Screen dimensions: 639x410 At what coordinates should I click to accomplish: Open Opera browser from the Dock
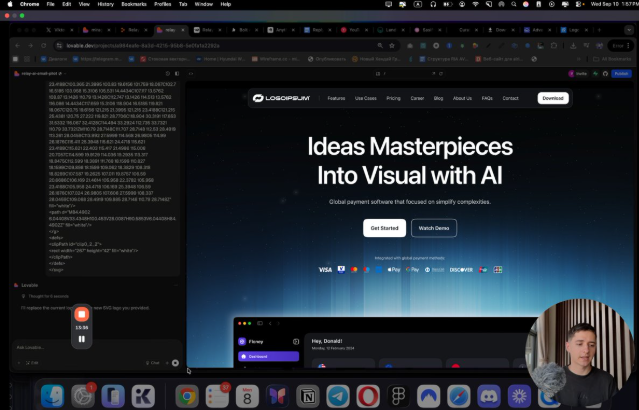click(368, 396)
